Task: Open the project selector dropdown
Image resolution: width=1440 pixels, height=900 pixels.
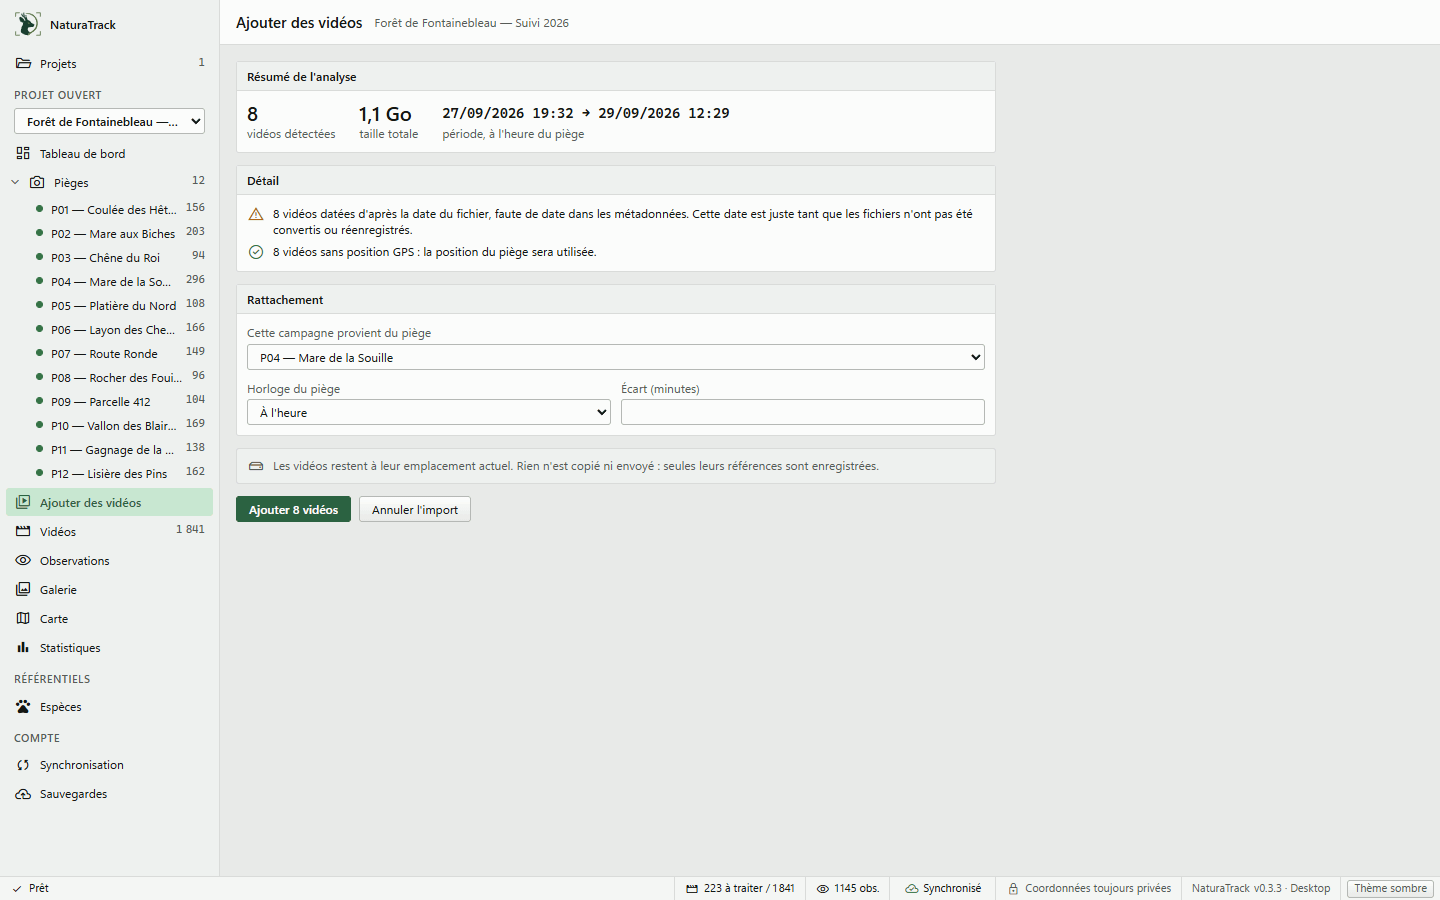Action: [109, 121]
